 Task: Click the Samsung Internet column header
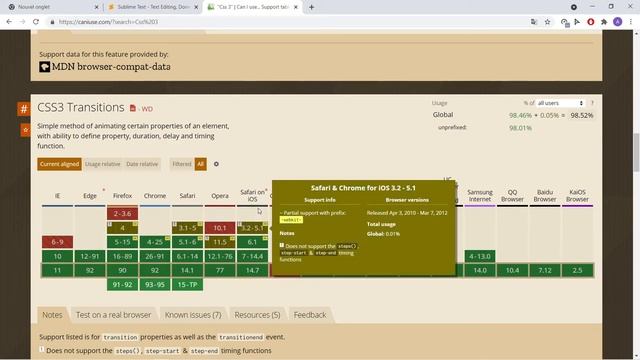(480, 196)
